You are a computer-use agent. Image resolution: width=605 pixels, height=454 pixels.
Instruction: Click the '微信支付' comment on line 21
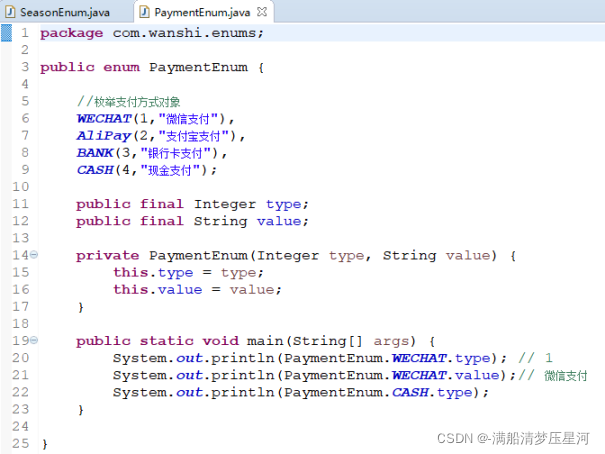[x=566, y=376]
